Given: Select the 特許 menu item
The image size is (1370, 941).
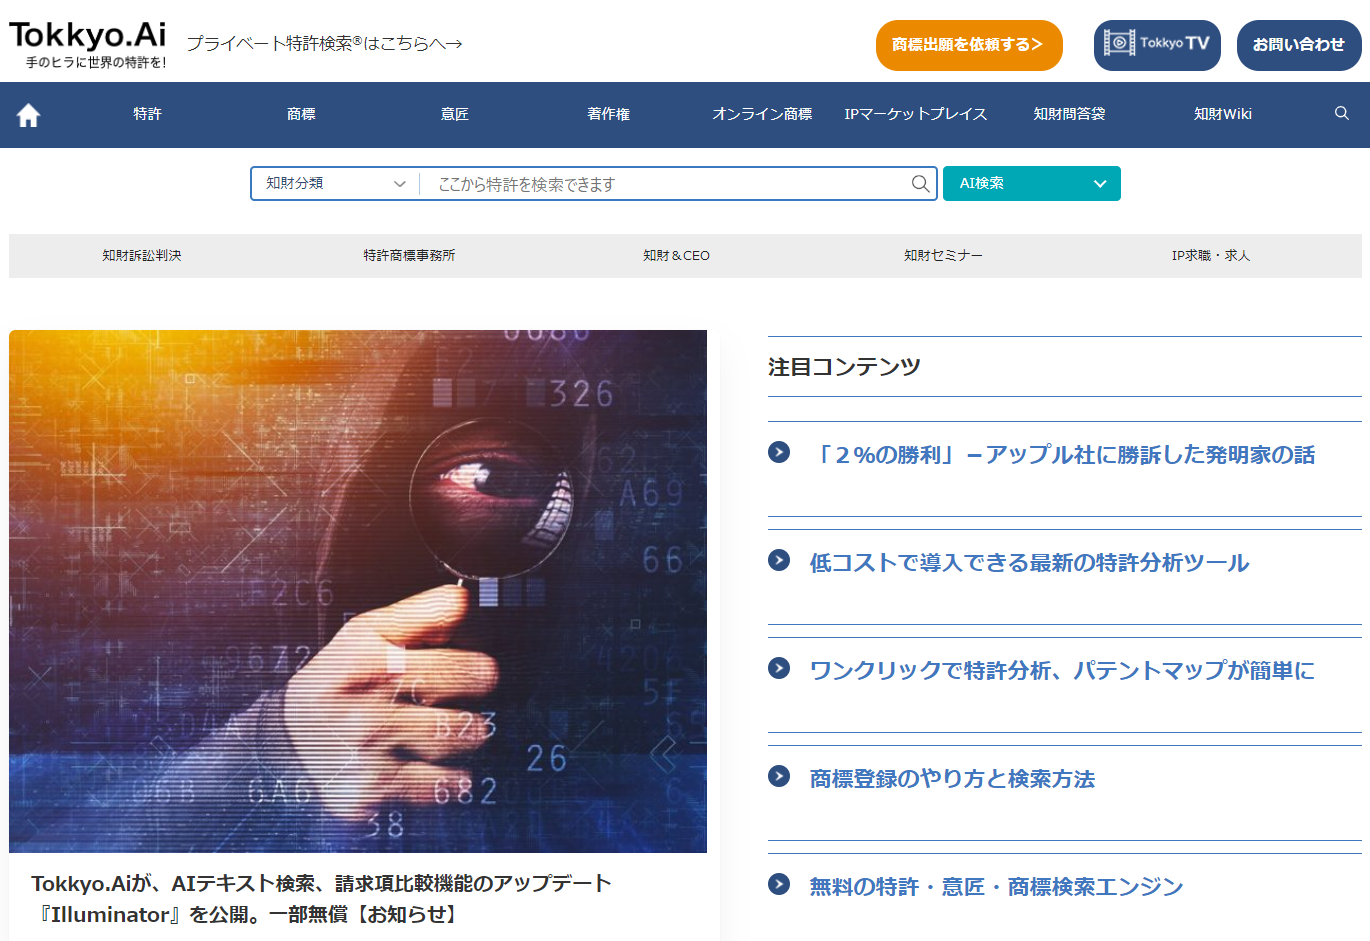Looking at the screenshot, I should pos(146,114).
